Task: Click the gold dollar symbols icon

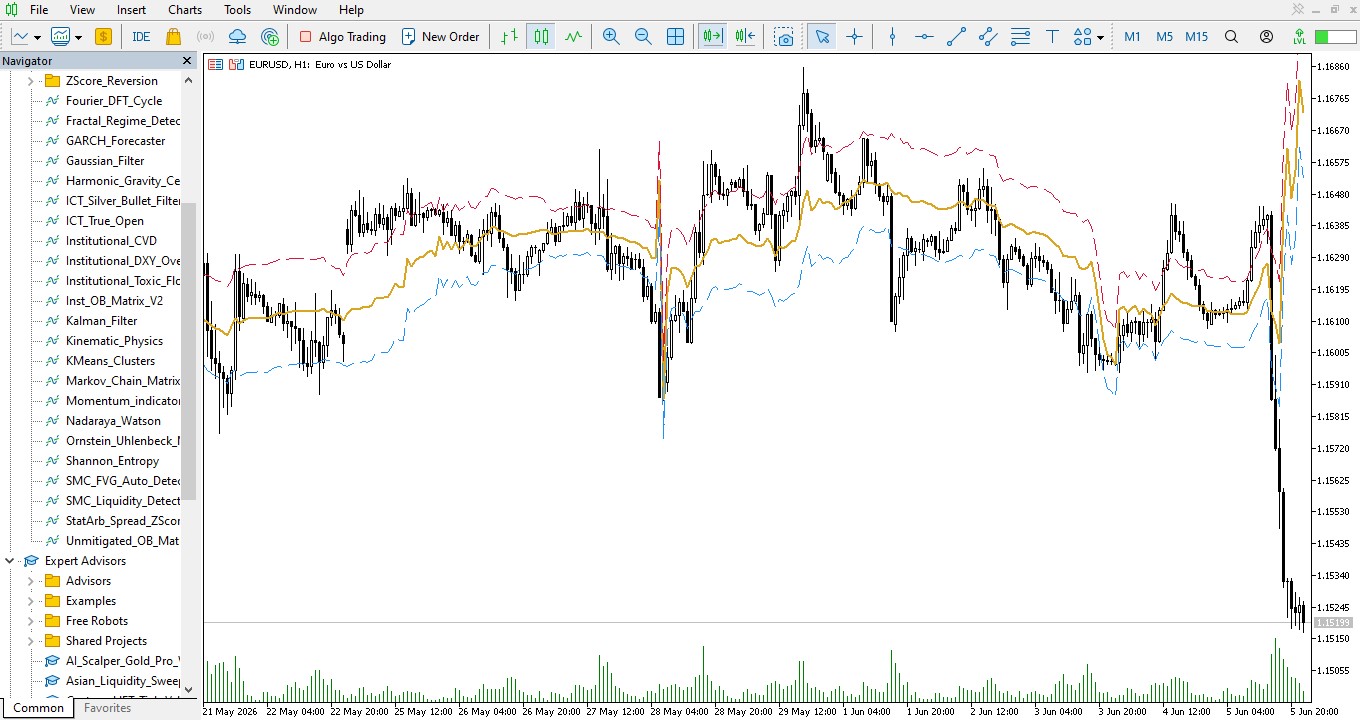Action: tap(103, 37)
